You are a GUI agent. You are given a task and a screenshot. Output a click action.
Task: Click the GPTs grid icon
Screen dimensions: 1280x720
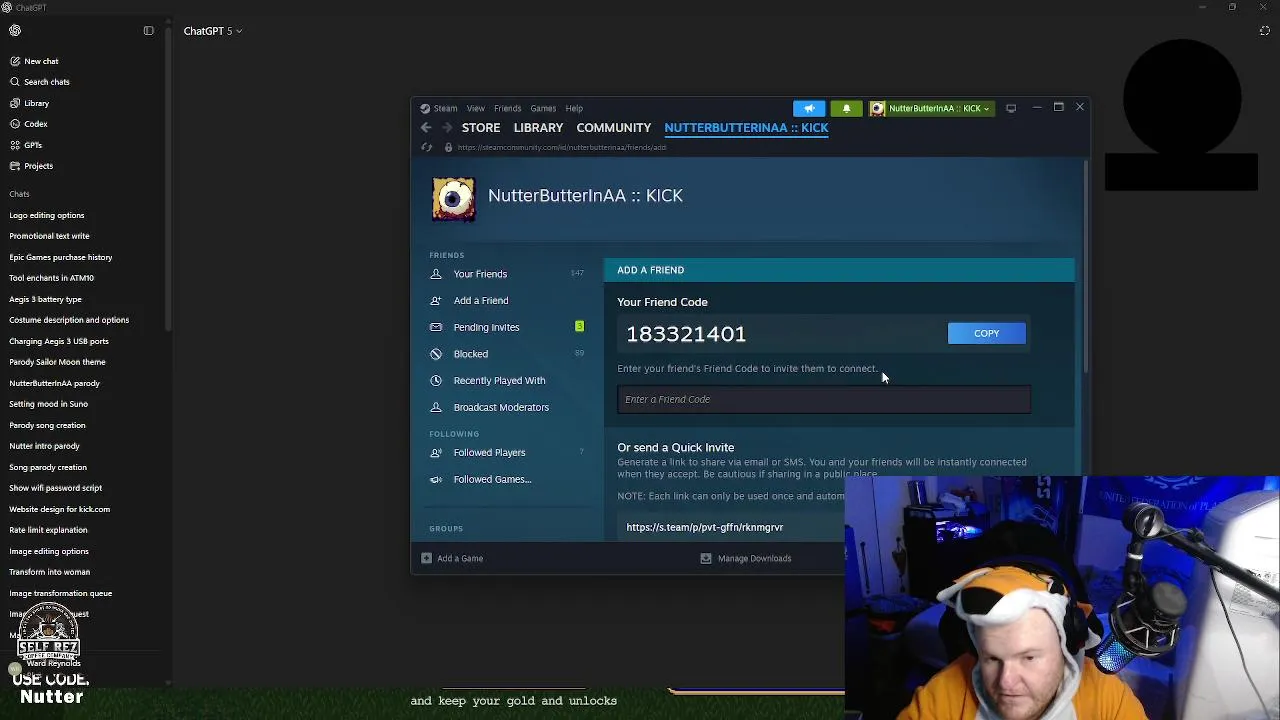pos(15,145)
